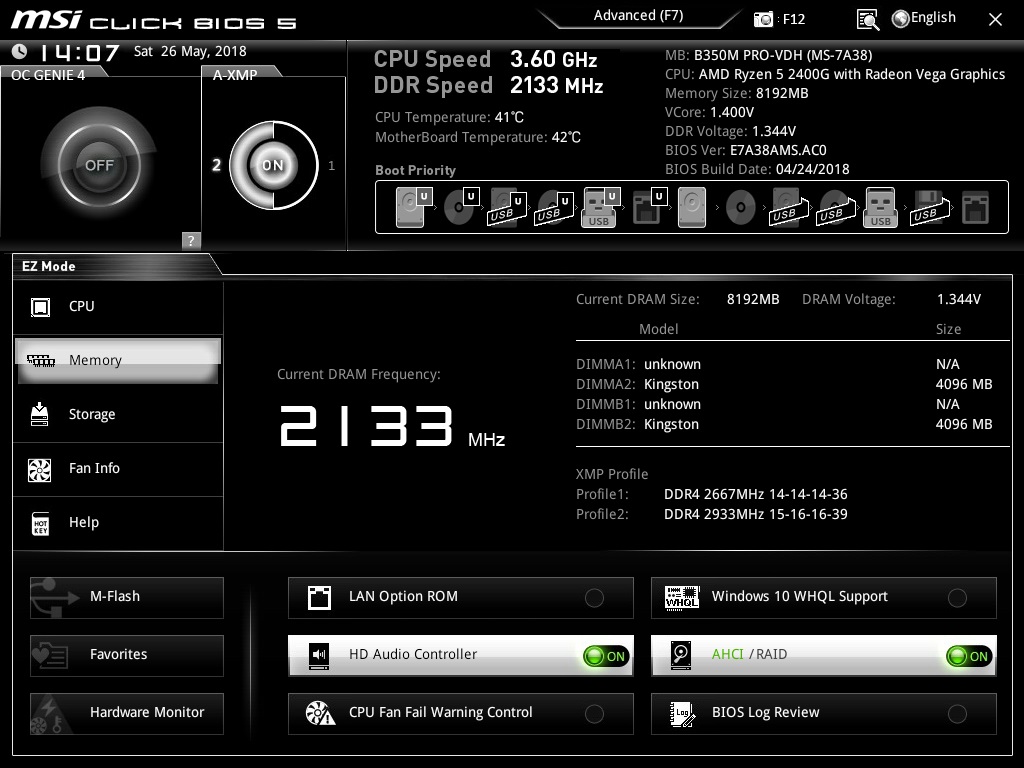This screenshot has width=1024, height=768.
Task: Click the LAN Option ROM chip icon
Action: [x=319, y=597]
